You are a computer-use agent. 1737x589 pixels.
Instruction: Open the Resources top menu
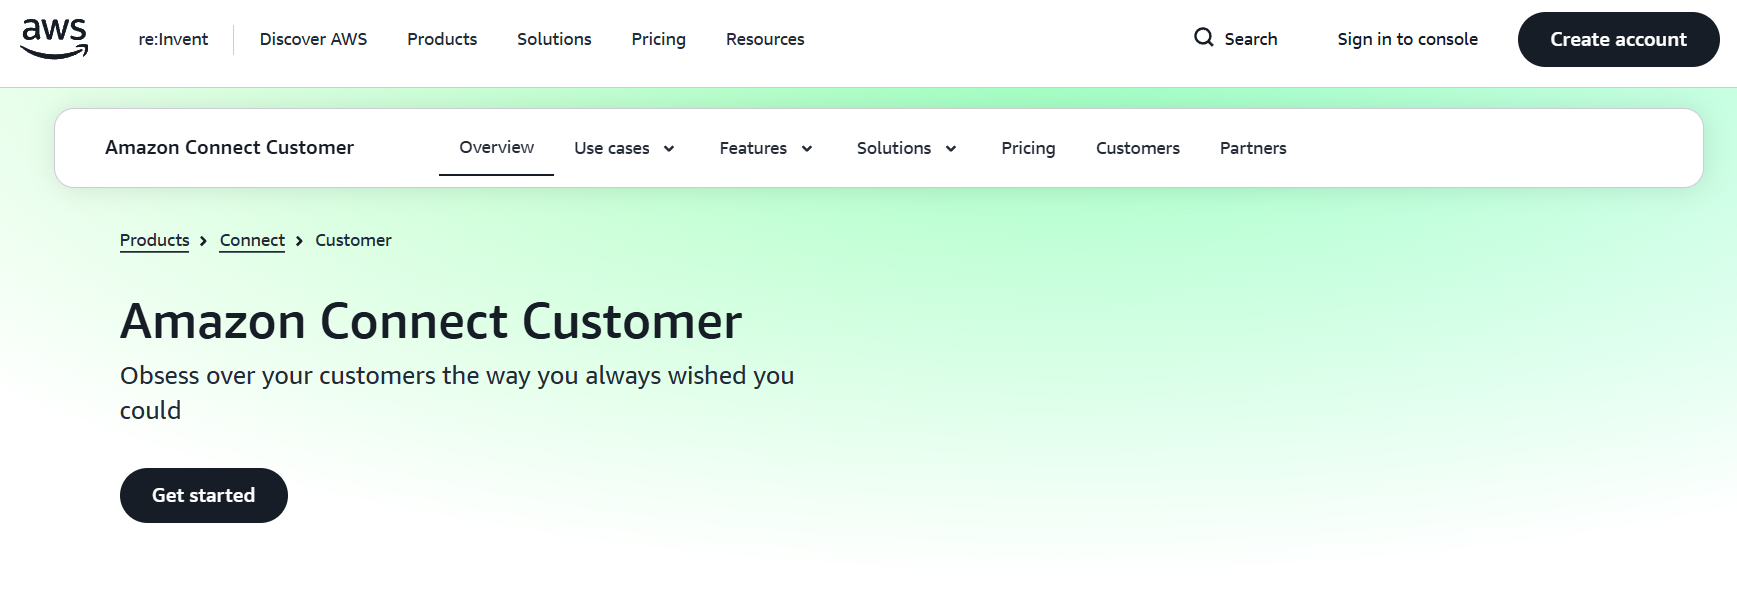(x=765, y=39)
